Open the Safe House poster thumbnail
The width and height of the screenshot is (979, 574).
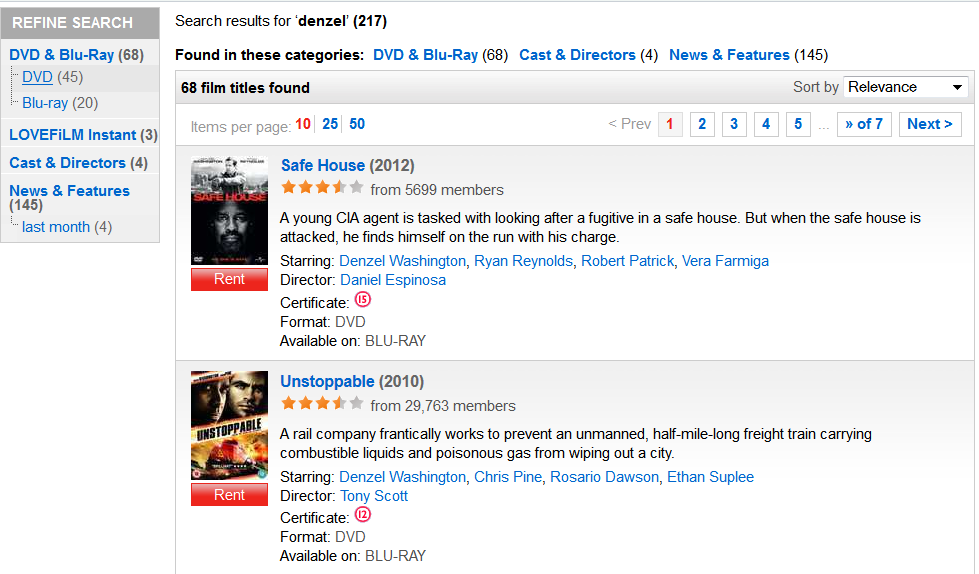pyautogui.click(x=229, y=211)
